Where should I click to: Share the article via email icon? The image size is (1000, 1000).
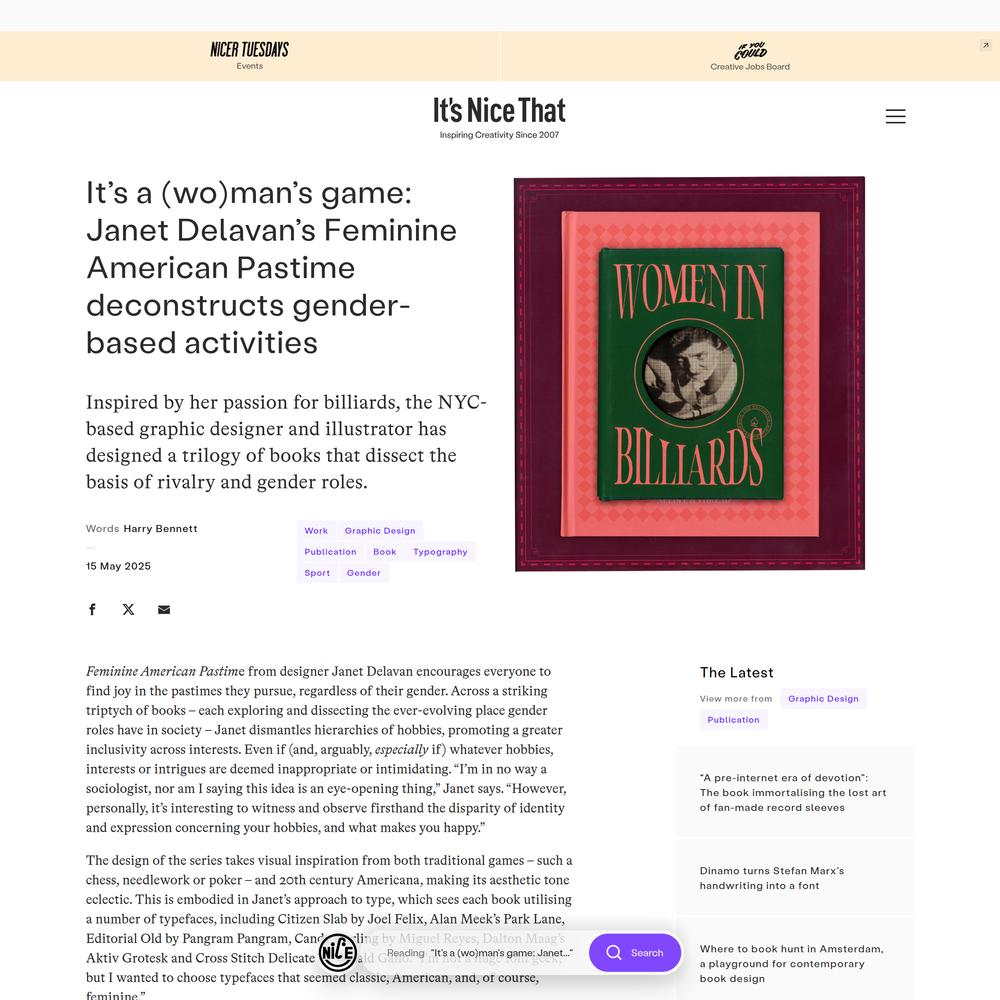click(x=164, y=610)
